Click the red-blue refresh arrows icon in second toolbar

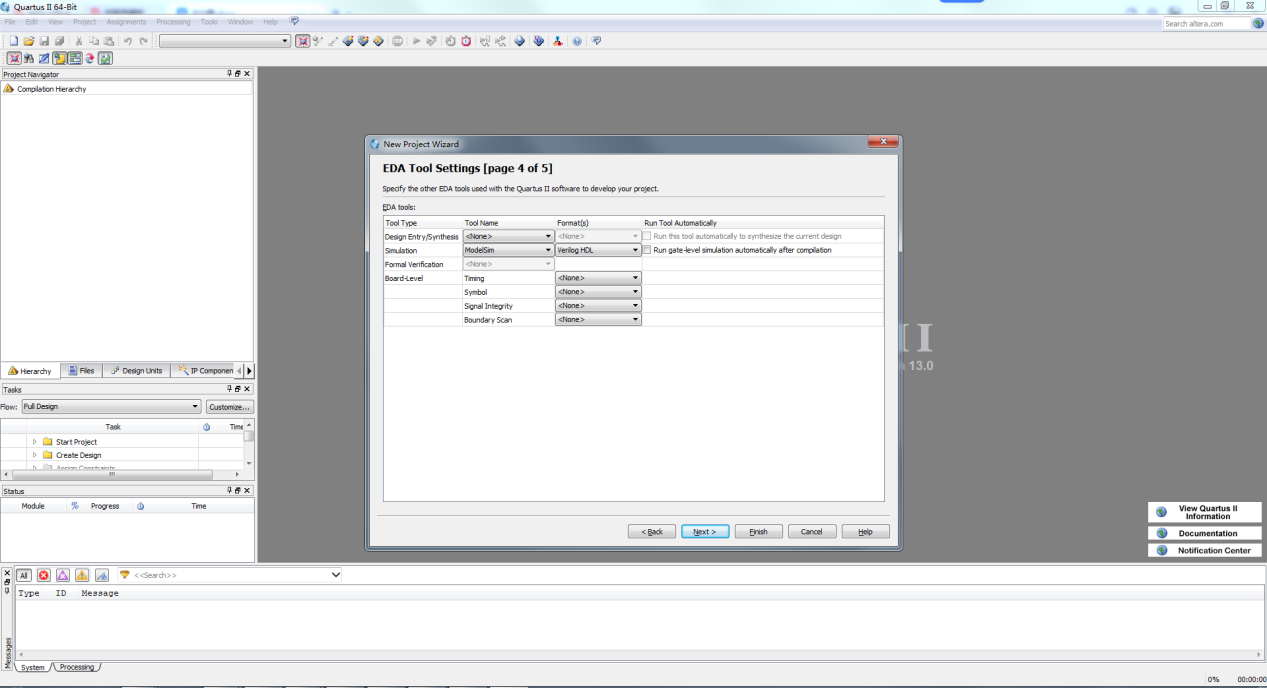point(90,58)
